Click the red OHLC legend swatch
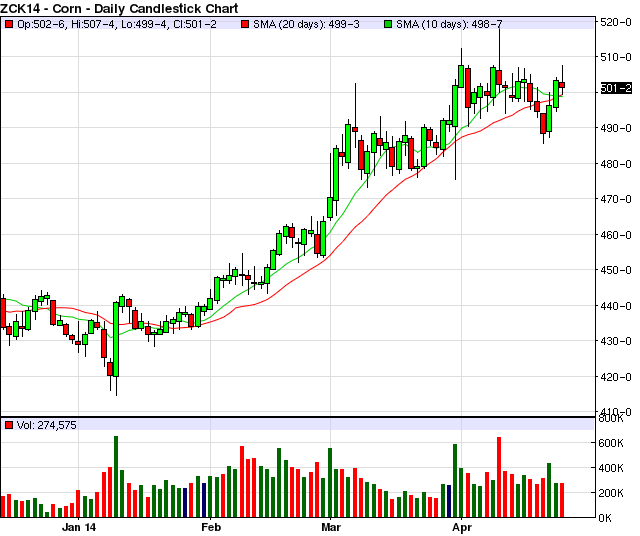 9,24
